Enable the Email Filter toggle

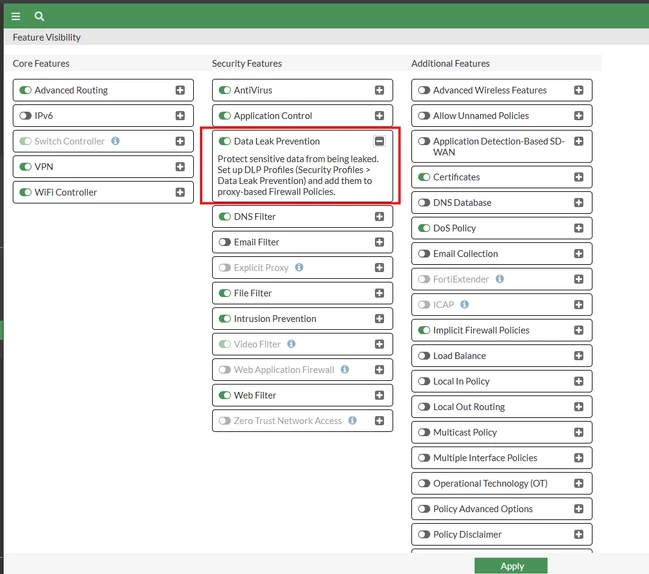[x=225, y=242]
